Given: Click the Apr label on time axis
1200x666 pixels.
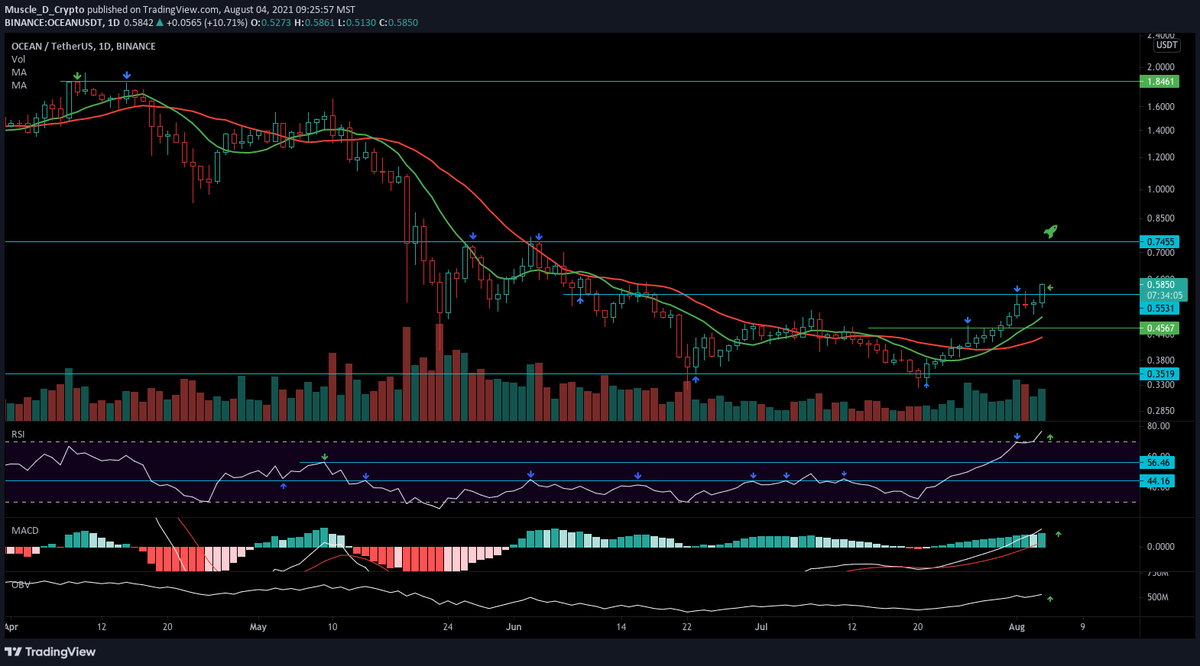Looking at the screenshot, I should coord(11,627).
